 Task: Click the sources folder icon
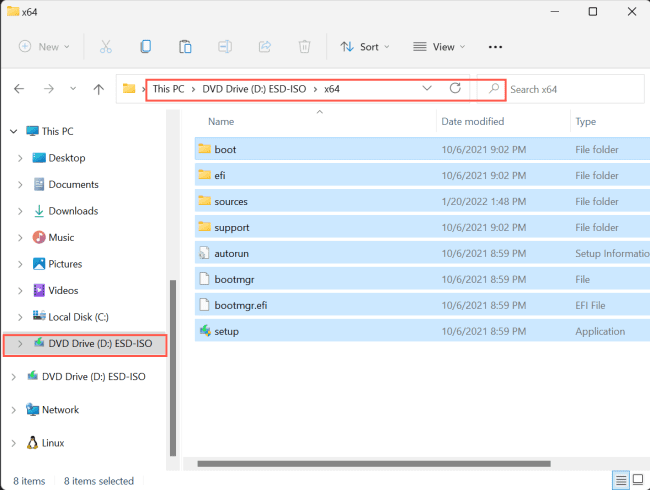204,201
